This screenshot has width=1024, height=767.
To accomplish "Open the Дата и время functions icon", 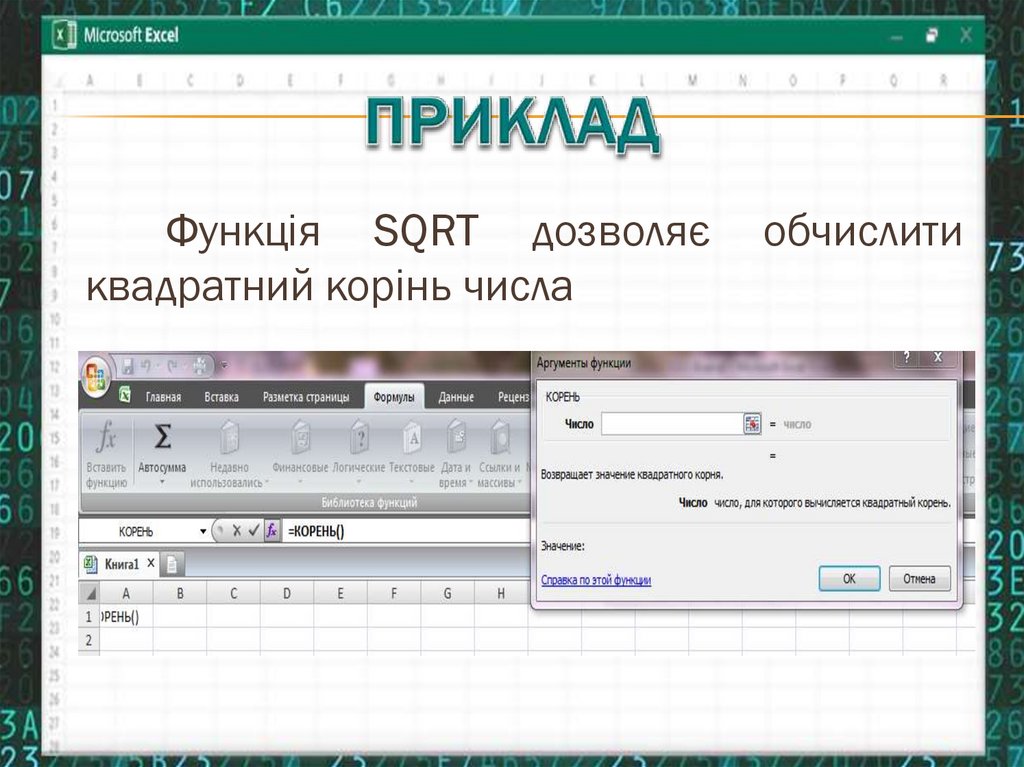I will coord(456,438).
